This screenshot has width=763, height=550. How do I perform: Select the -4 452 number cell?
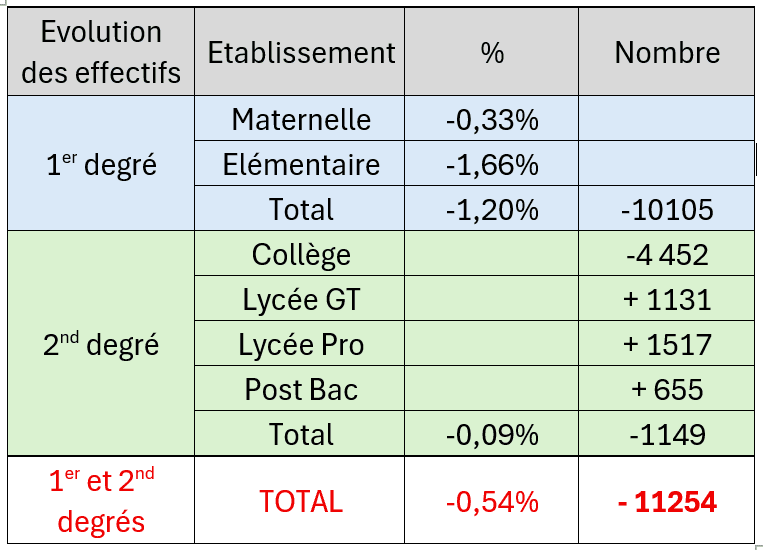click(667, 255)
